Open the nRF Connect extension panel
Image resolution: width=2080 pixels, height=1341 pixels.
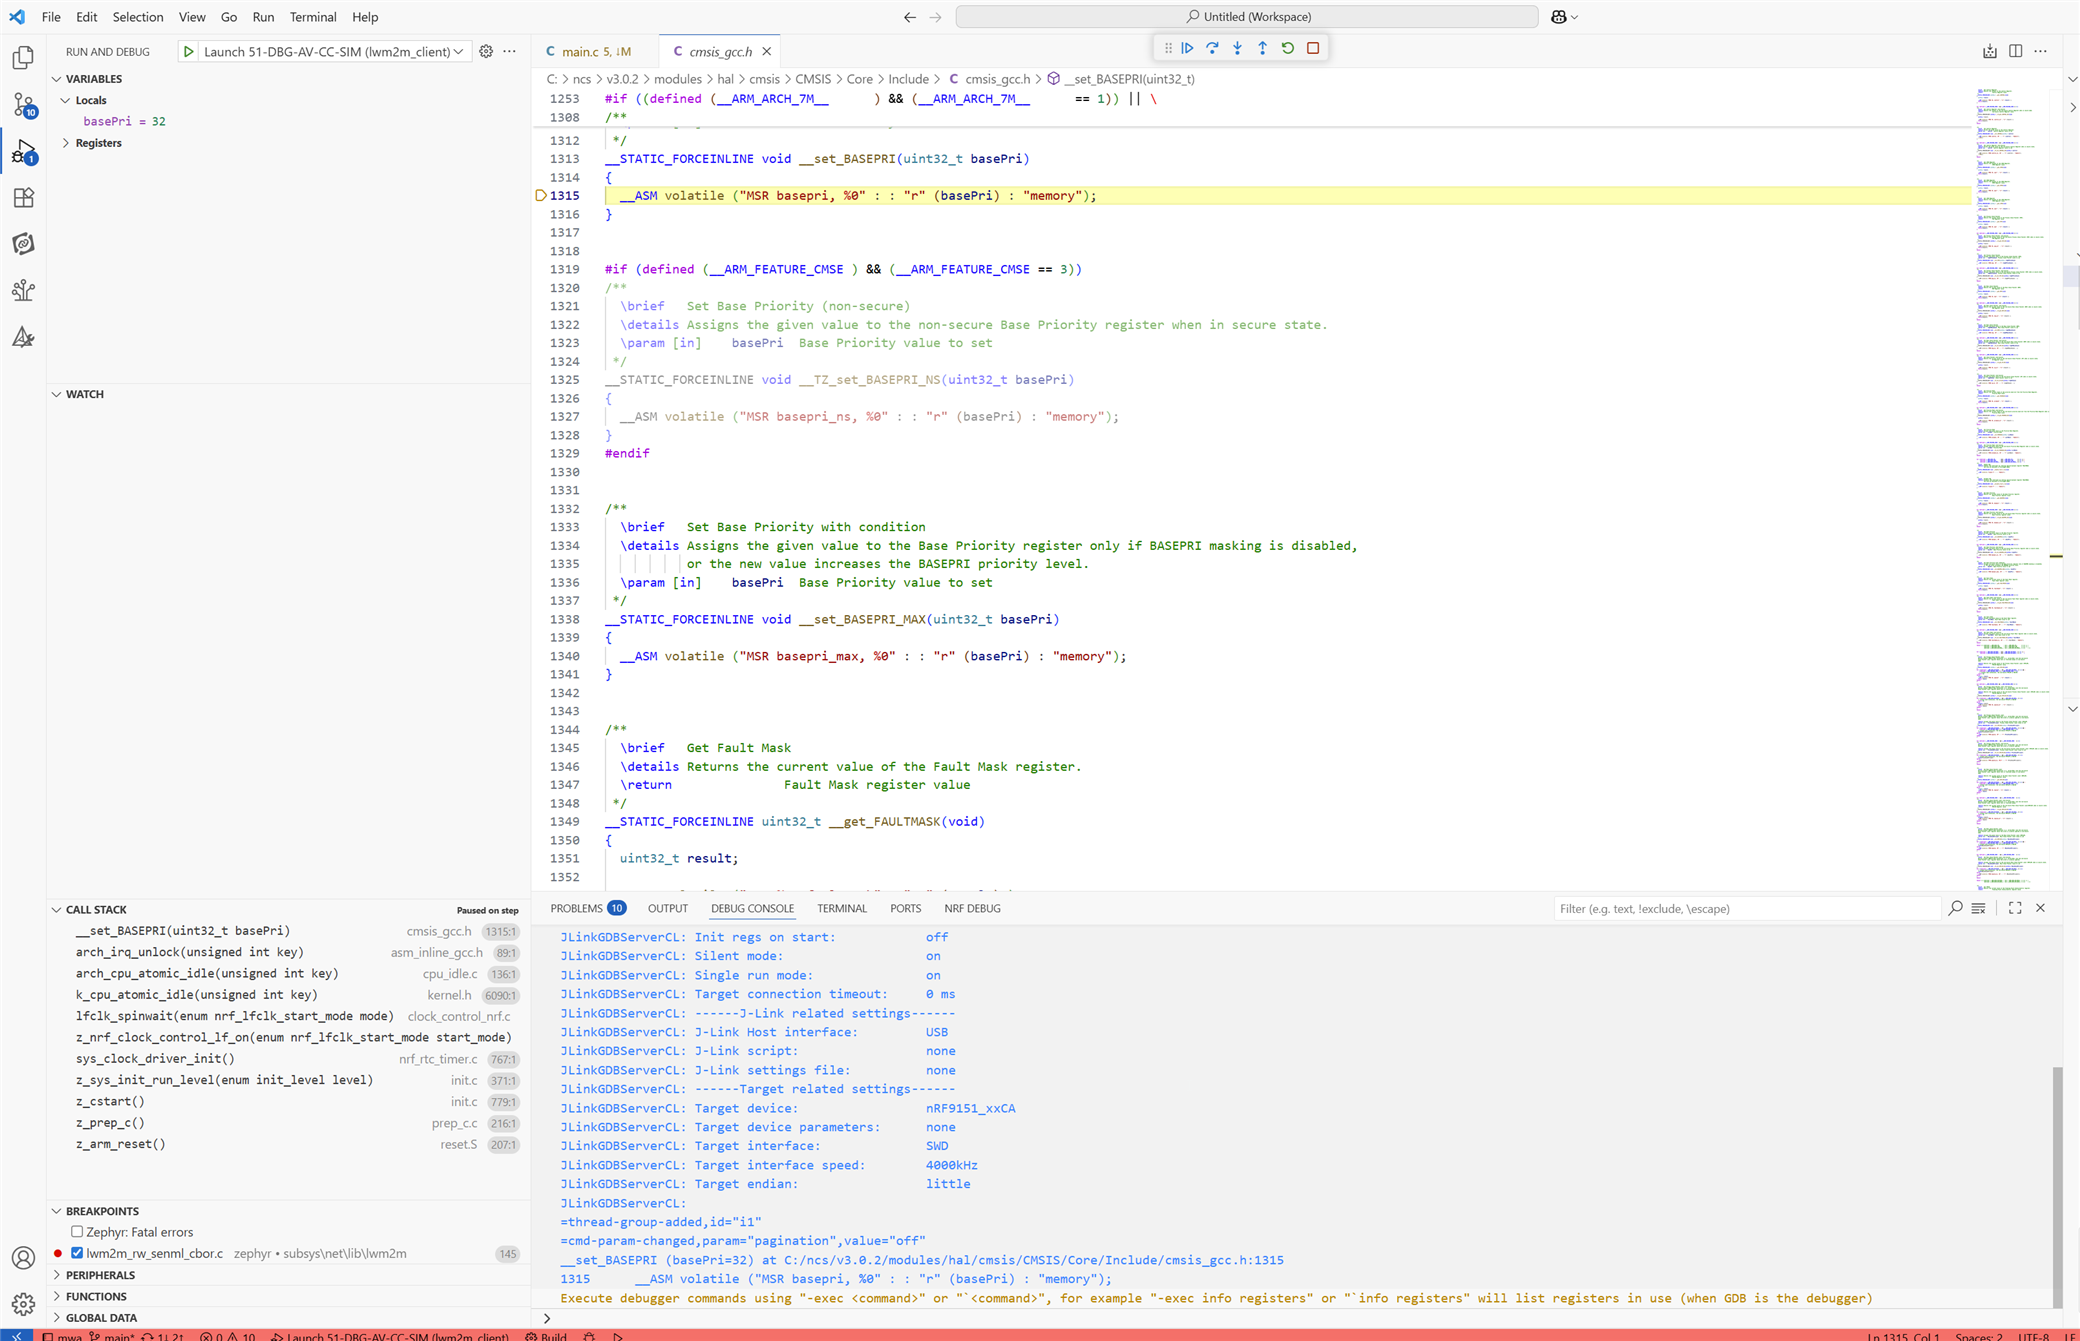click(x=22, y=243)
